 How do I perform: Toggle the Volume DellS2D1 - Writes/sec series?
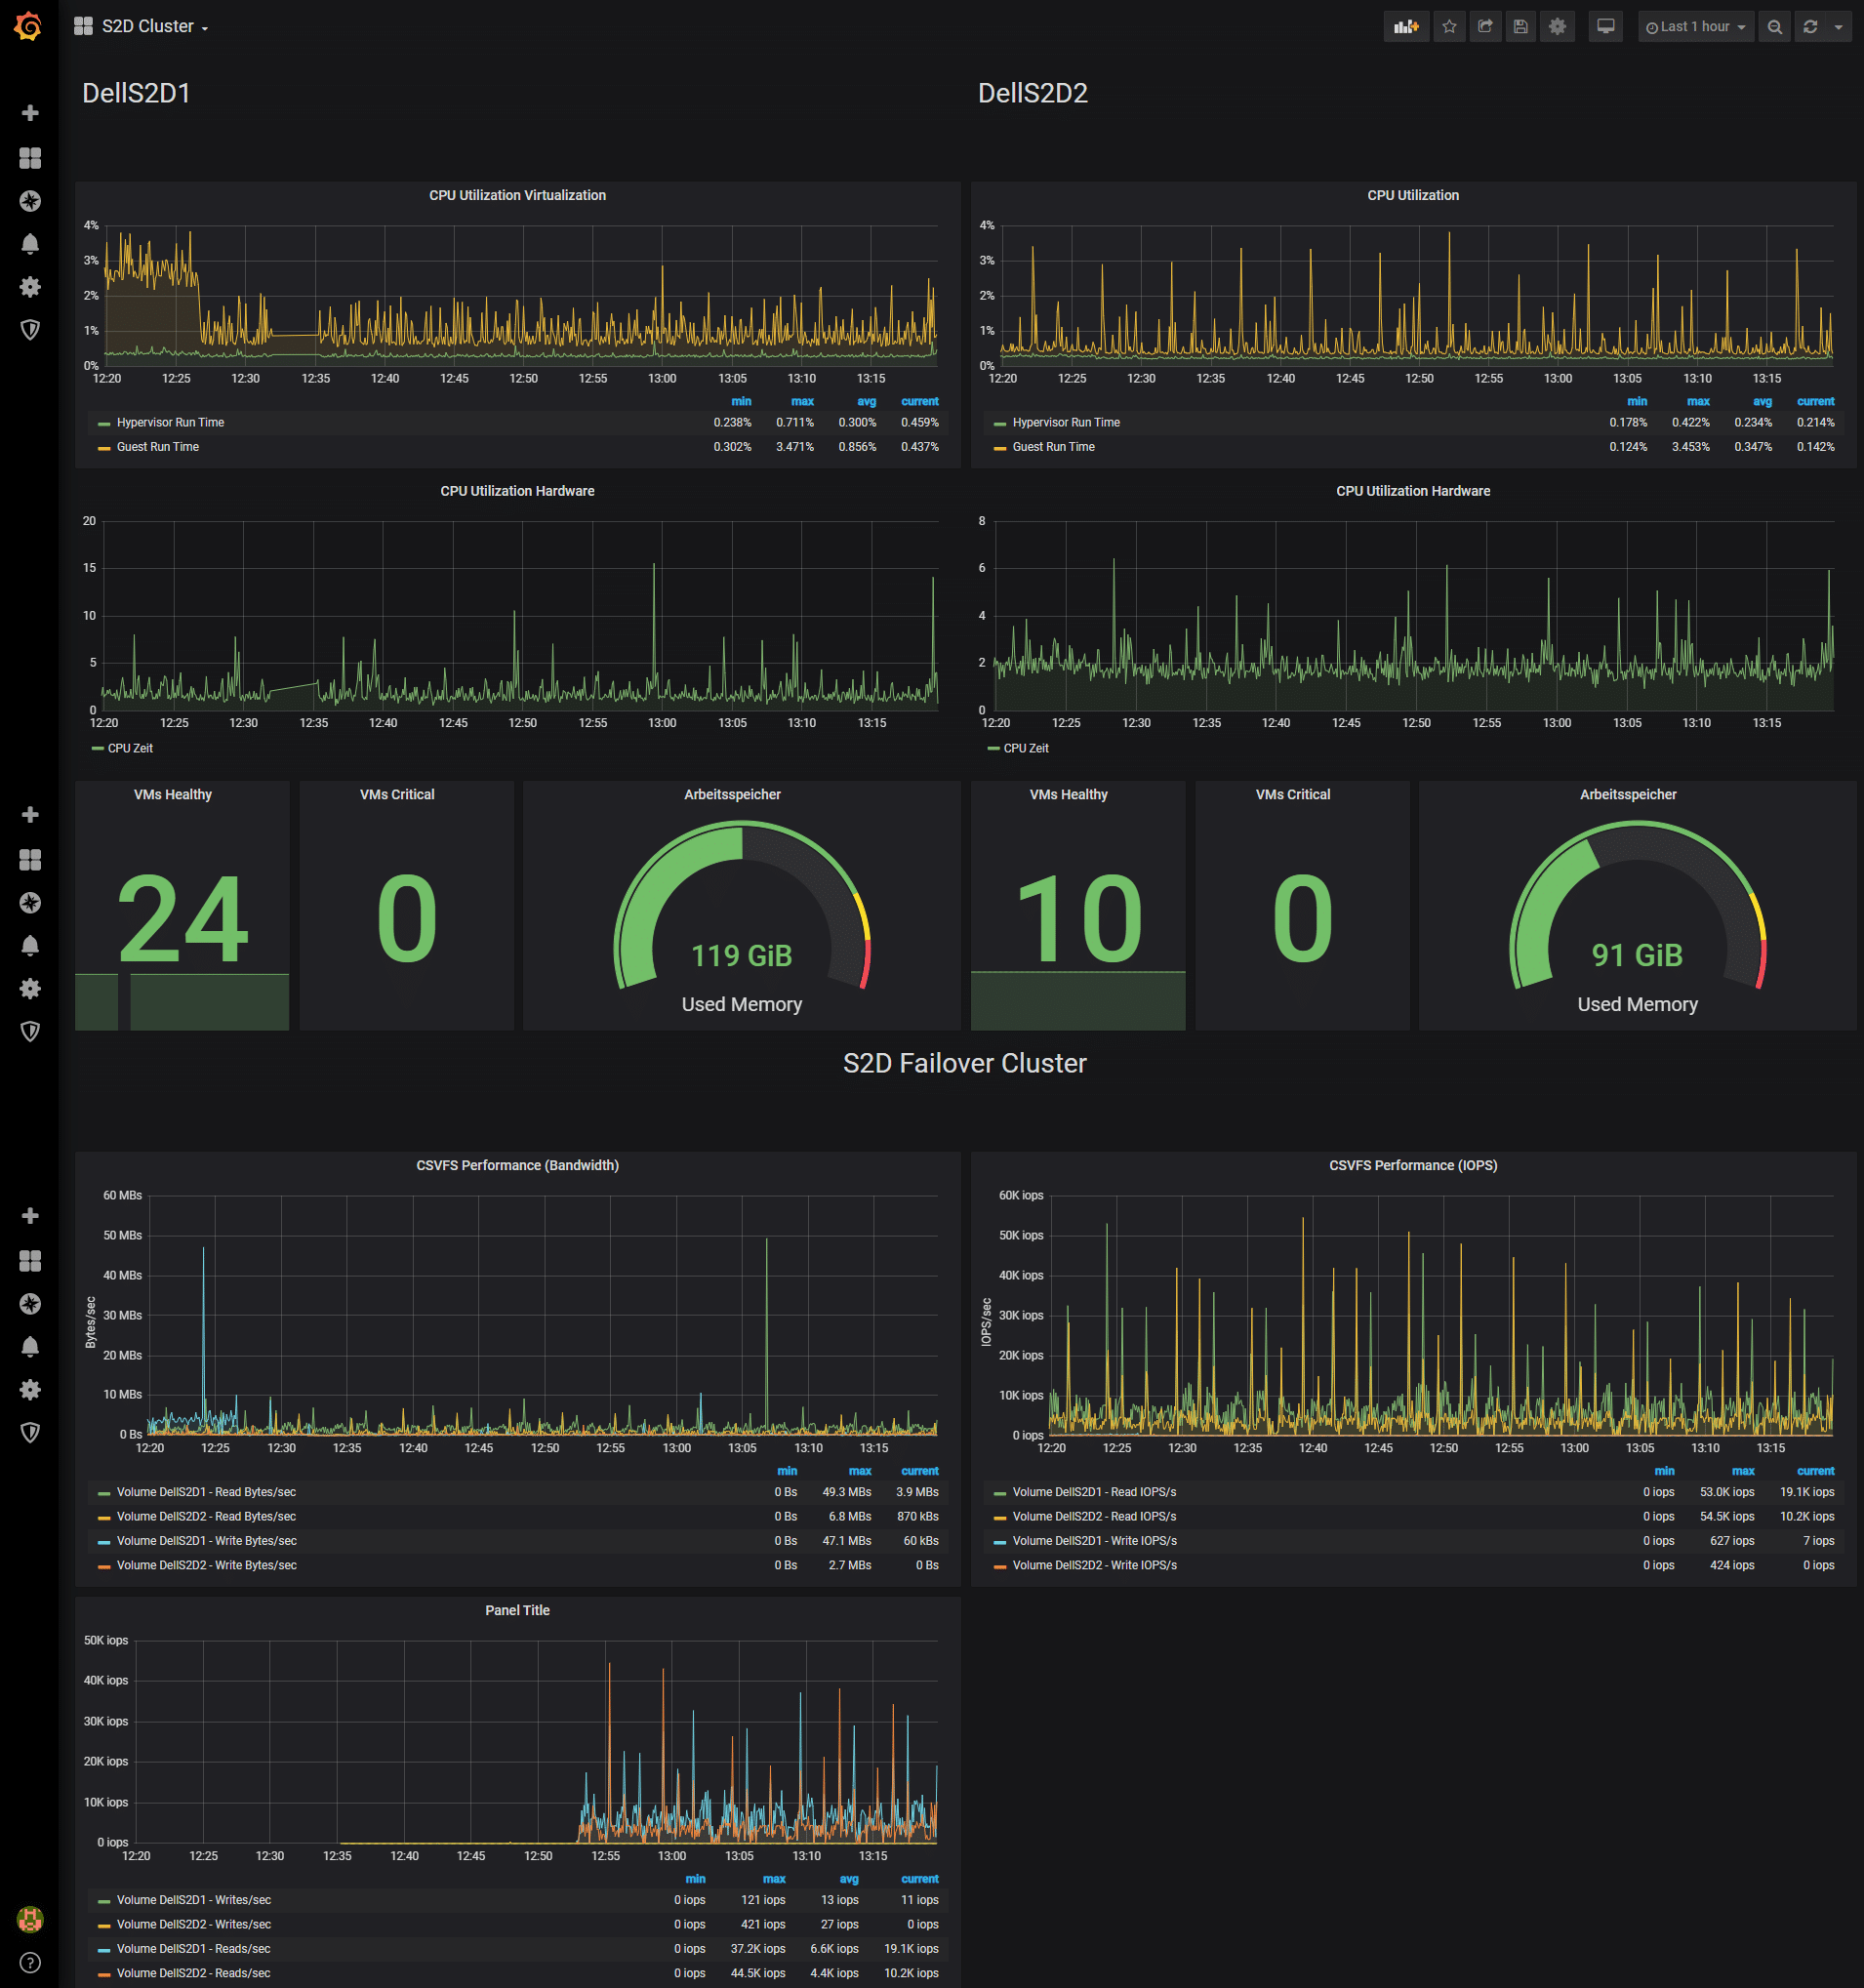click(194, 1900)
